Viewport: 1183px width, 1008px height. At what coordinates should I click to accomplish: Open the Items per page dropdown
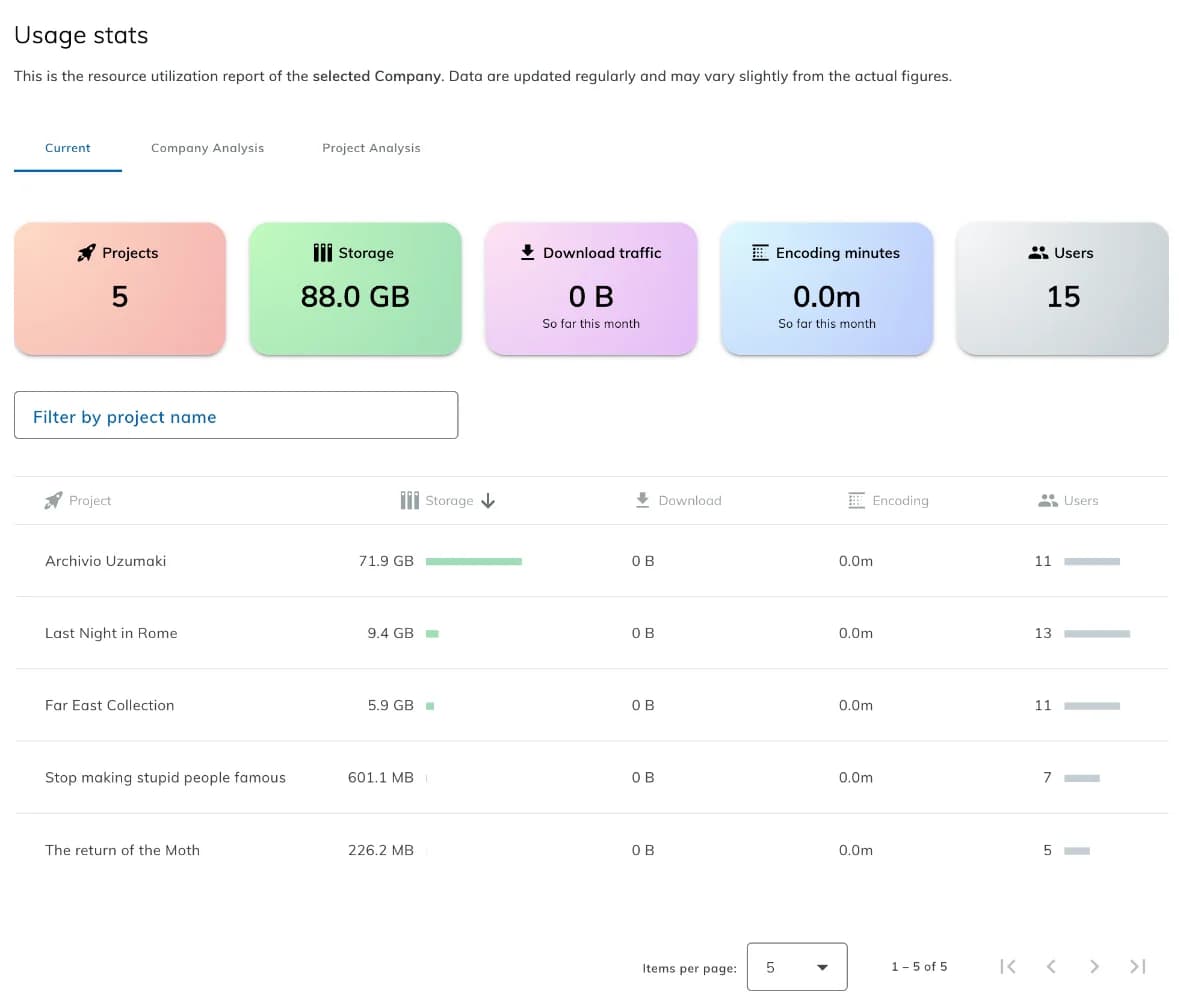(x=797, y=967)
